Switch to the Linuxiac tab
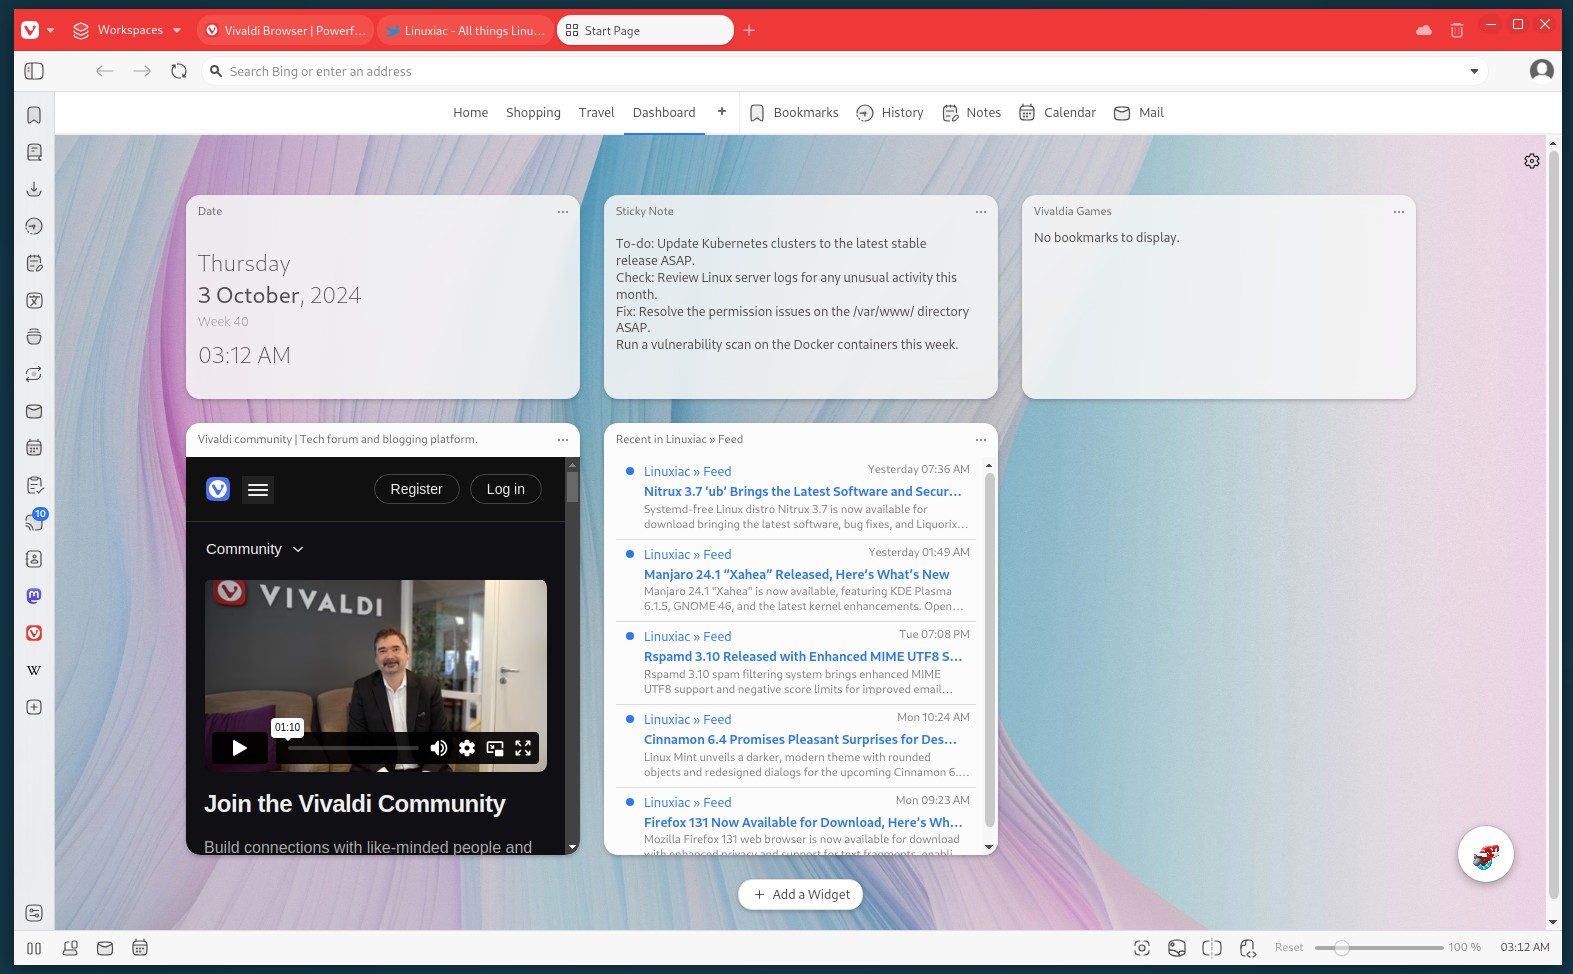1573x974 pixels. tap(465, 30)
